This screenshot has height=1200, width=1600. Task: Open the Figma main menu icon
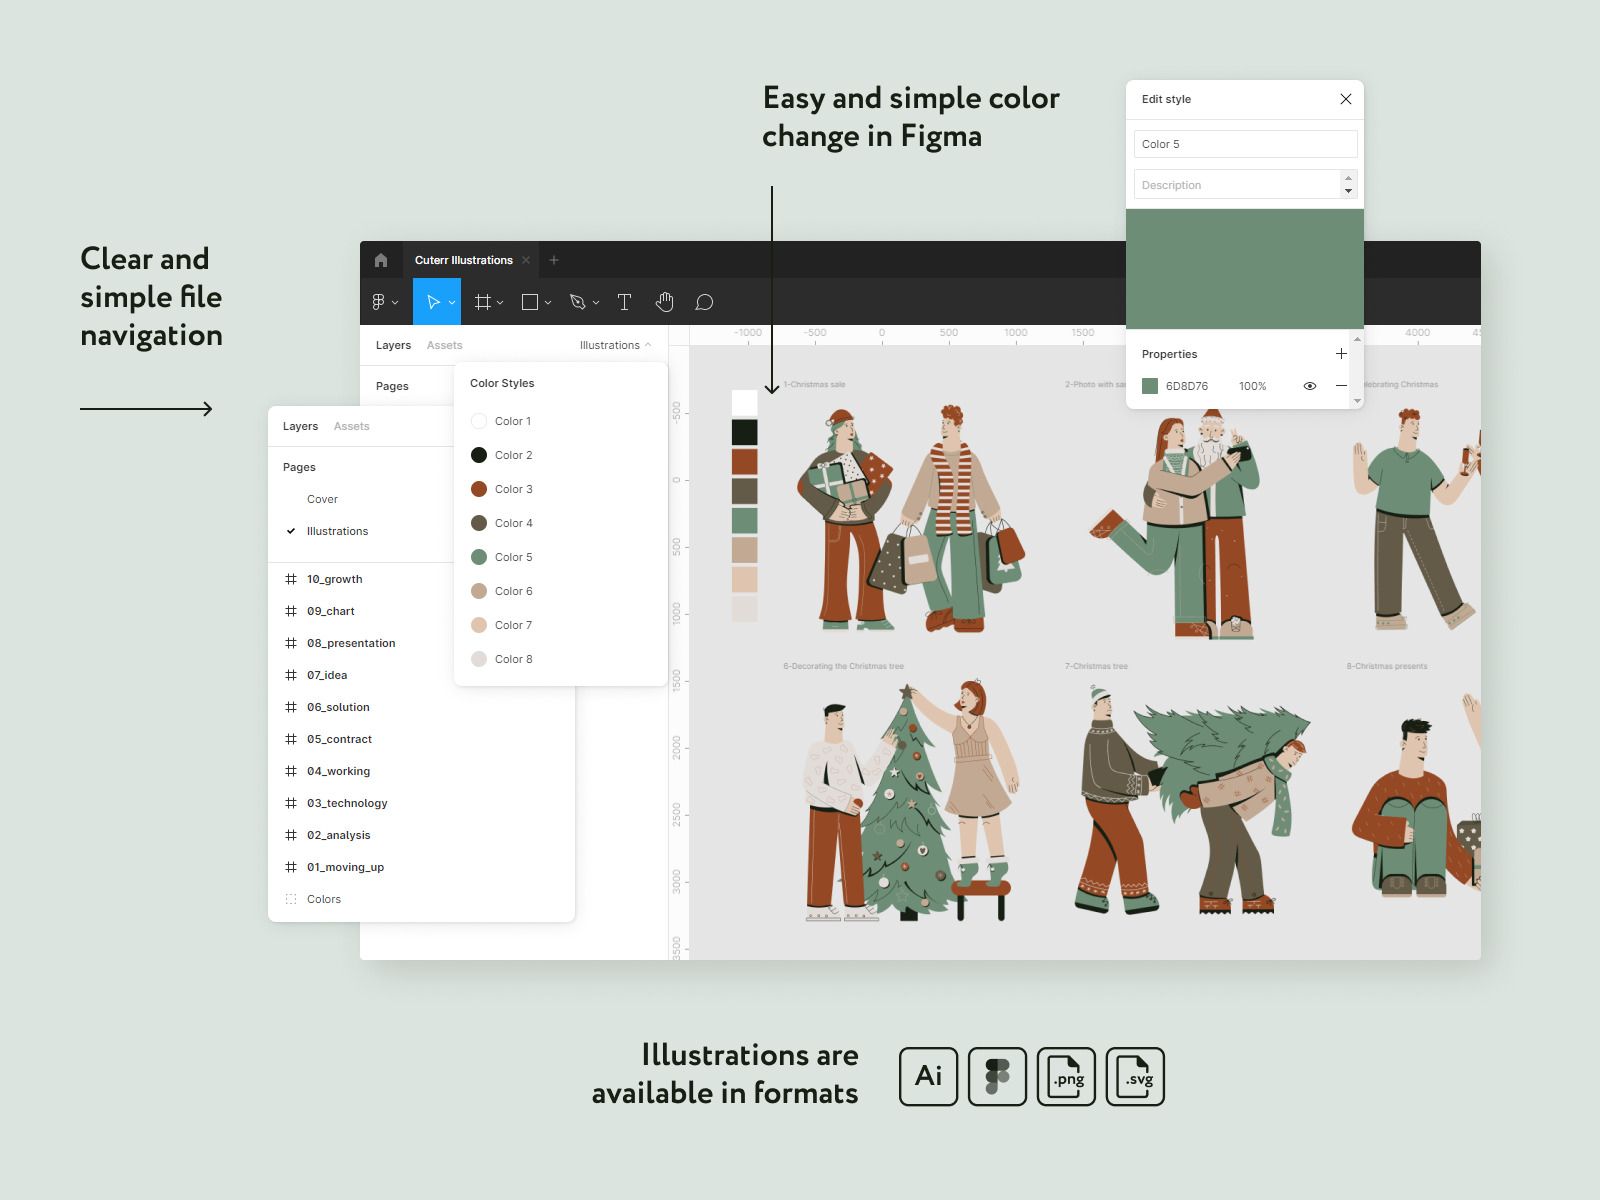pos(379,302)
